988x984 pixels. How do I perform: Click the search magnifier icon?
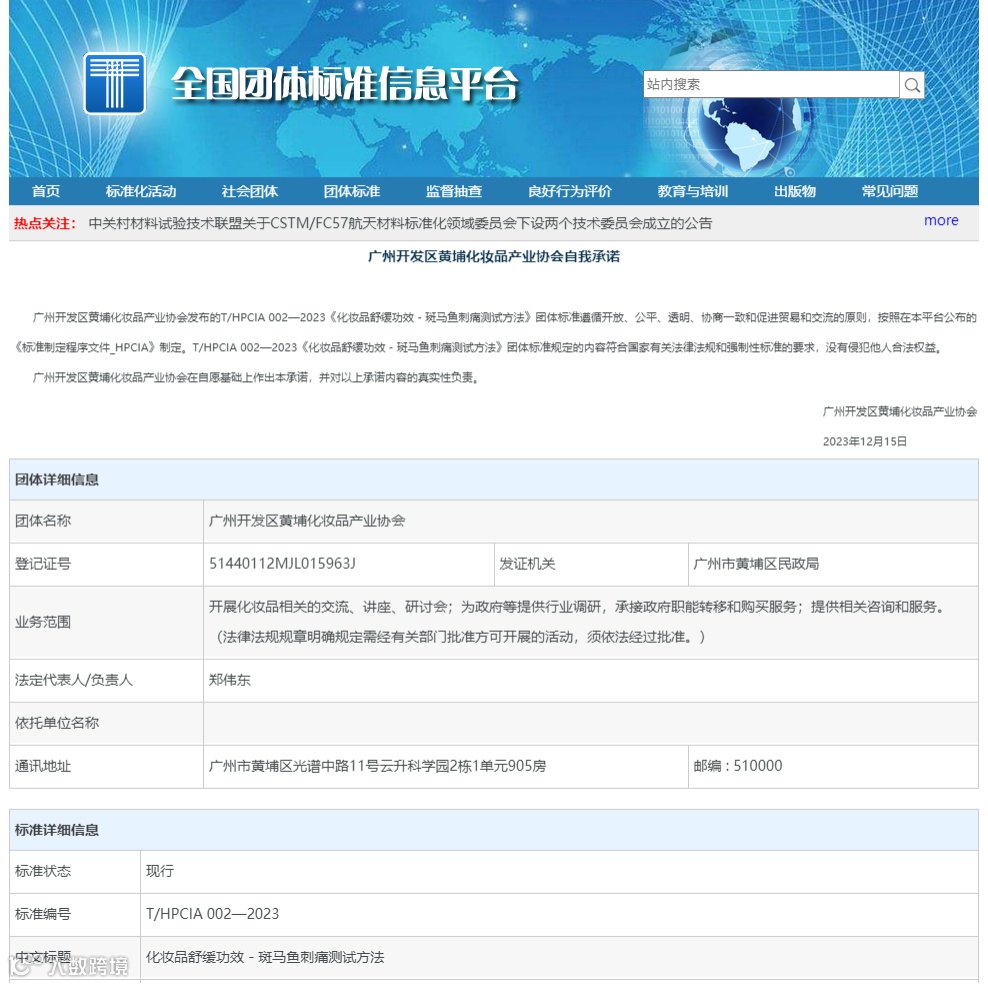(912, 84)
